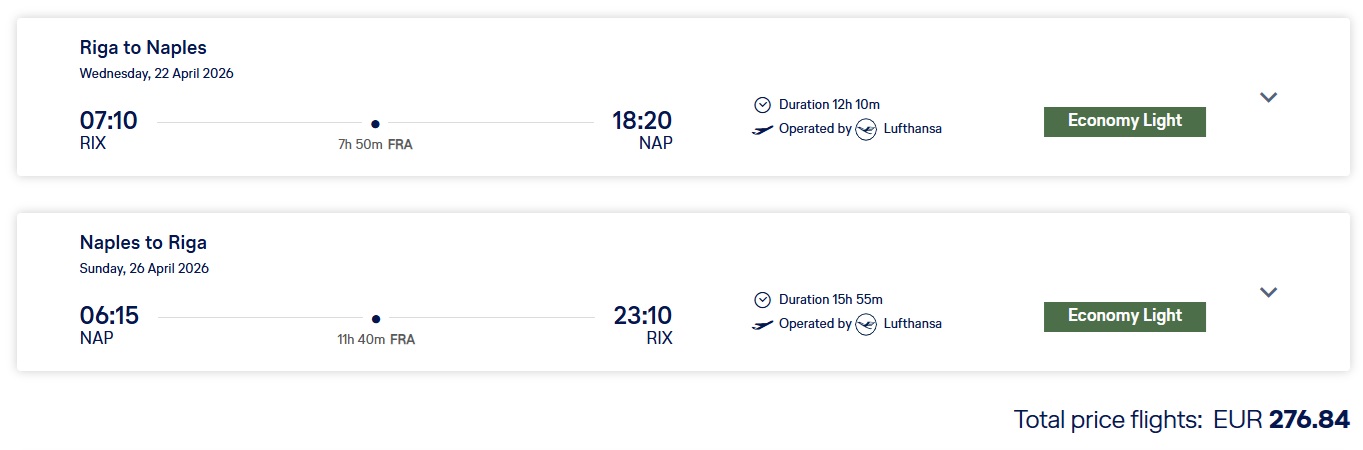Viewport: 1363px width, 450px height.
Task: Click the stopover dot on the outbound flight
Action: [x=375, y=124]
